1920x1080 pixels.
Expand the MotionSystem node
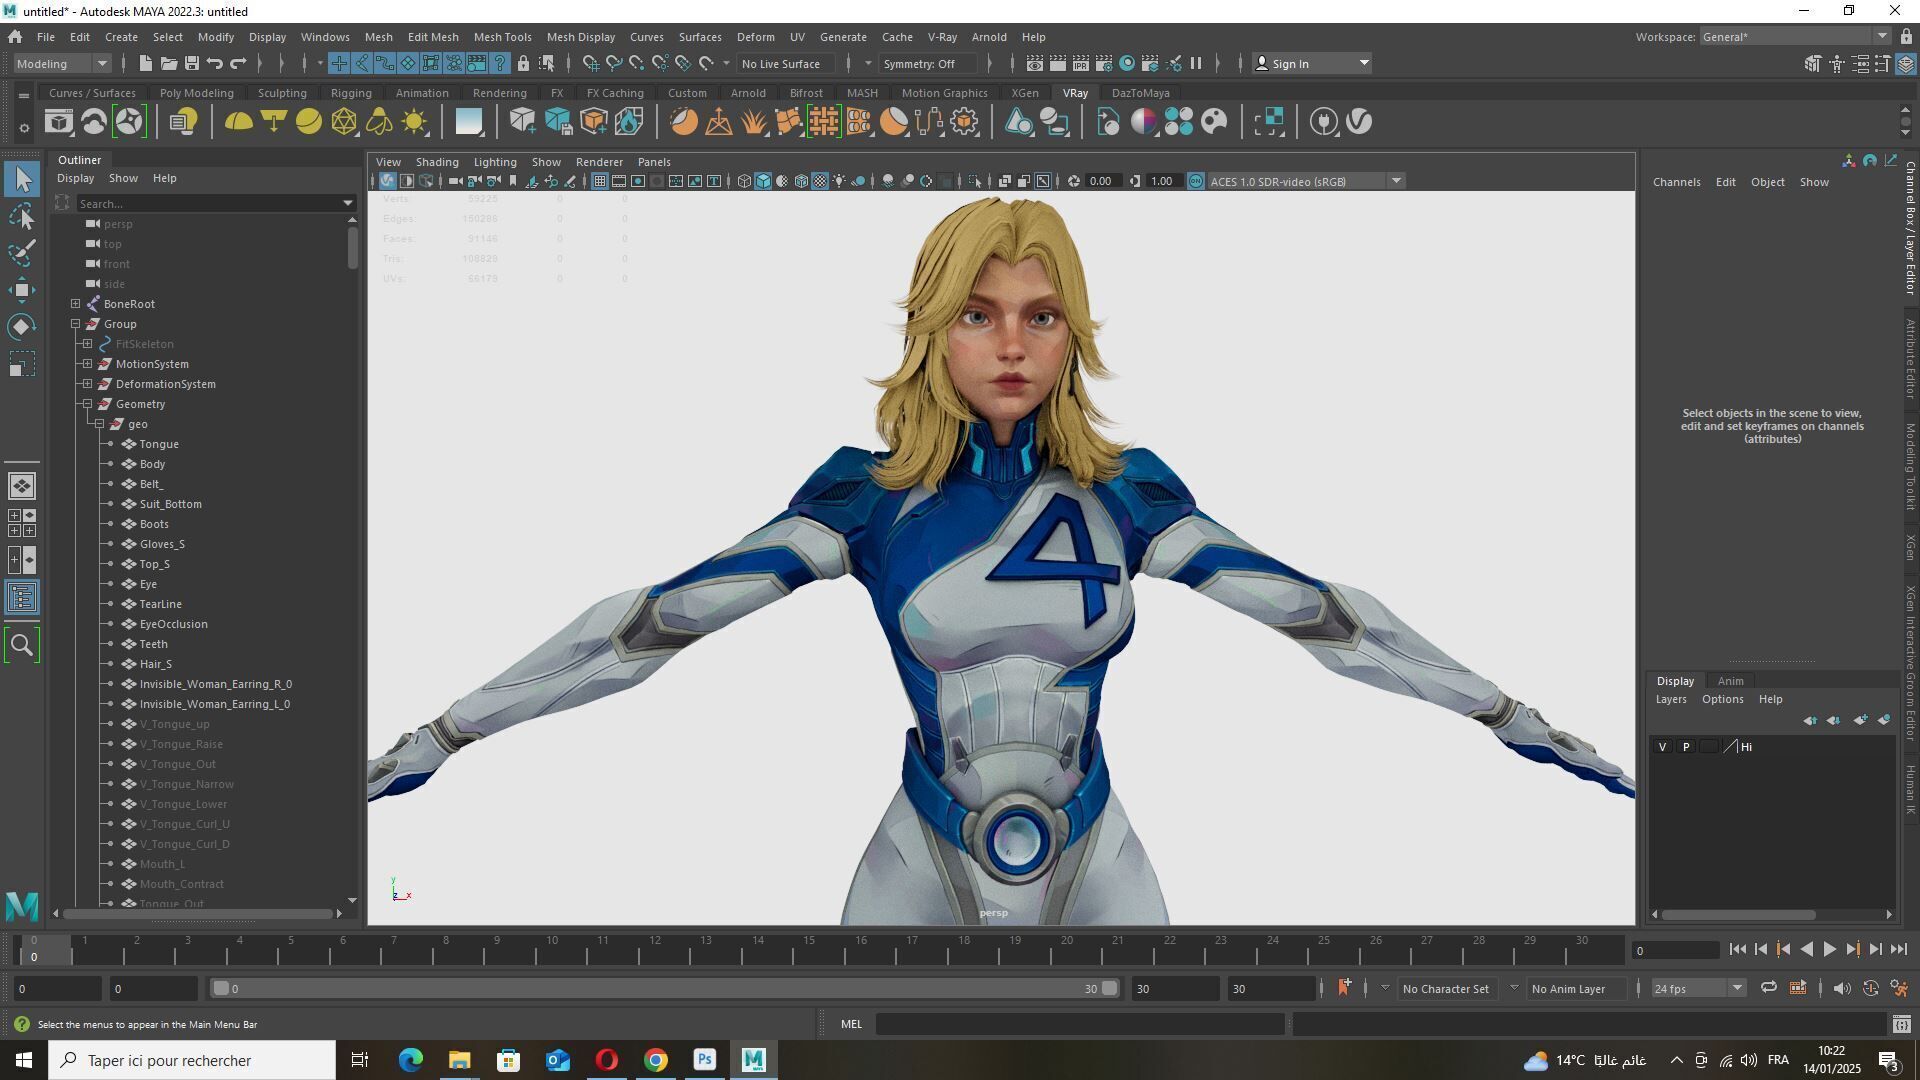tap(88, 364)
